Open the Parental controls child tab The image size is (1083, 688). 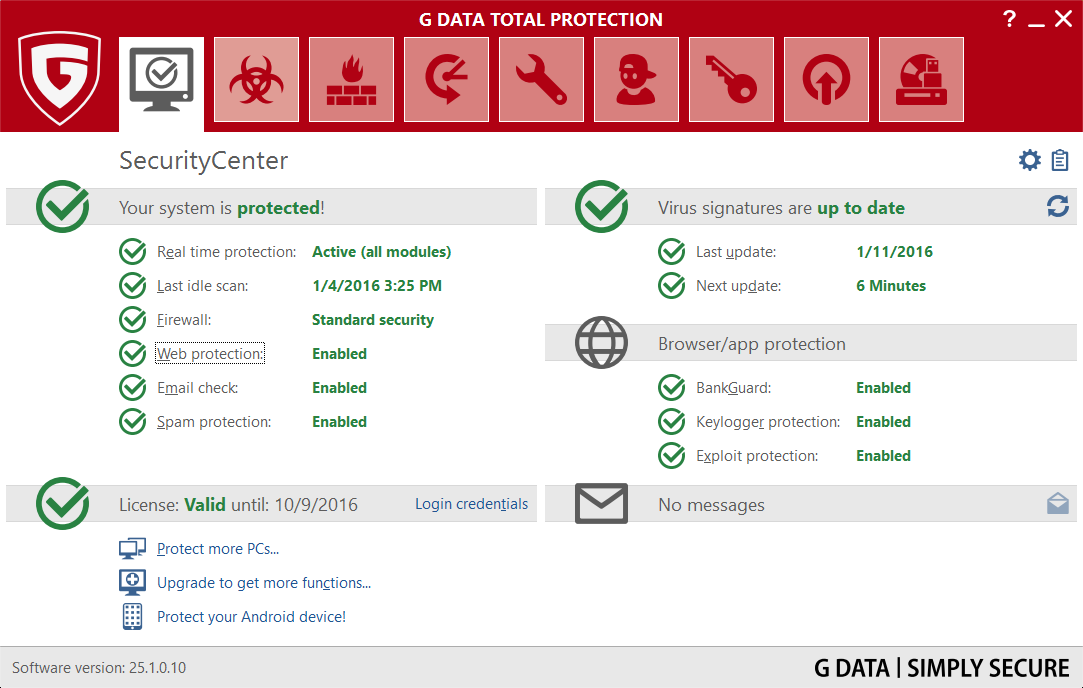636,79
